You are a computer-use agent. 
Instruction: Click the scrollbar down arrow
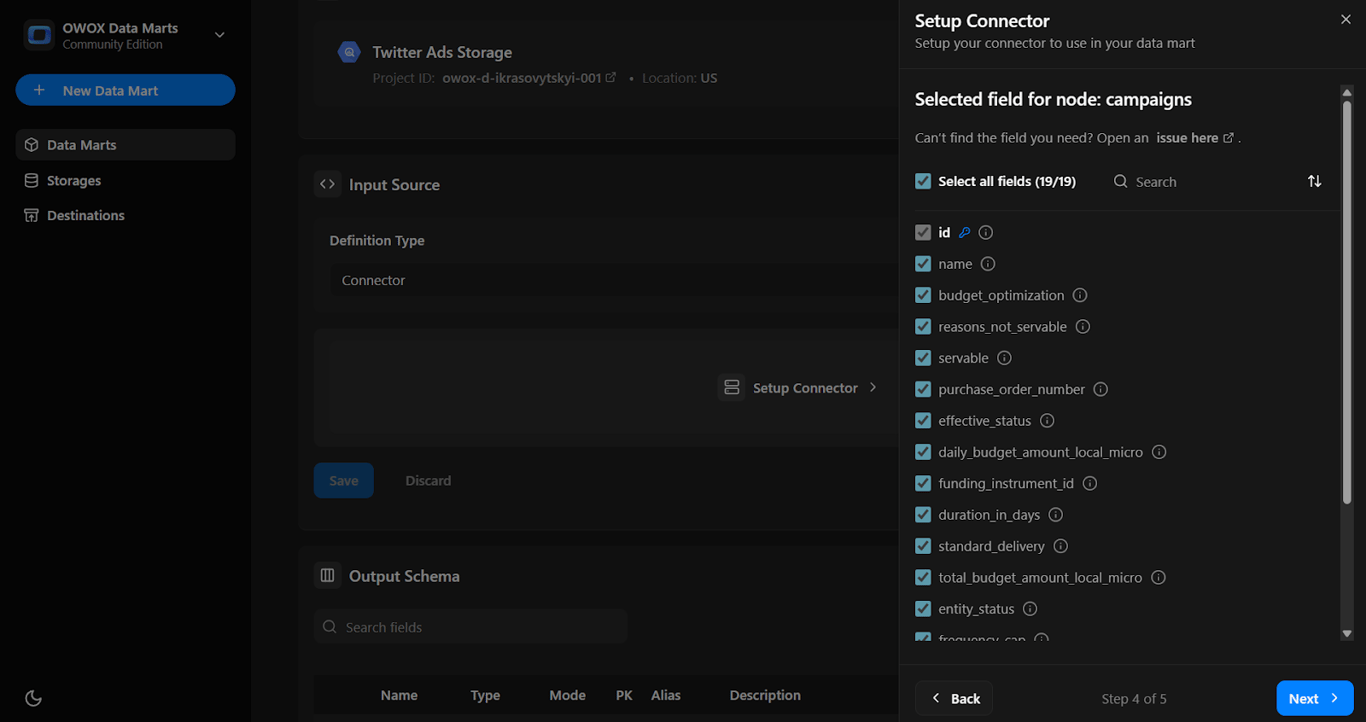1347,633
